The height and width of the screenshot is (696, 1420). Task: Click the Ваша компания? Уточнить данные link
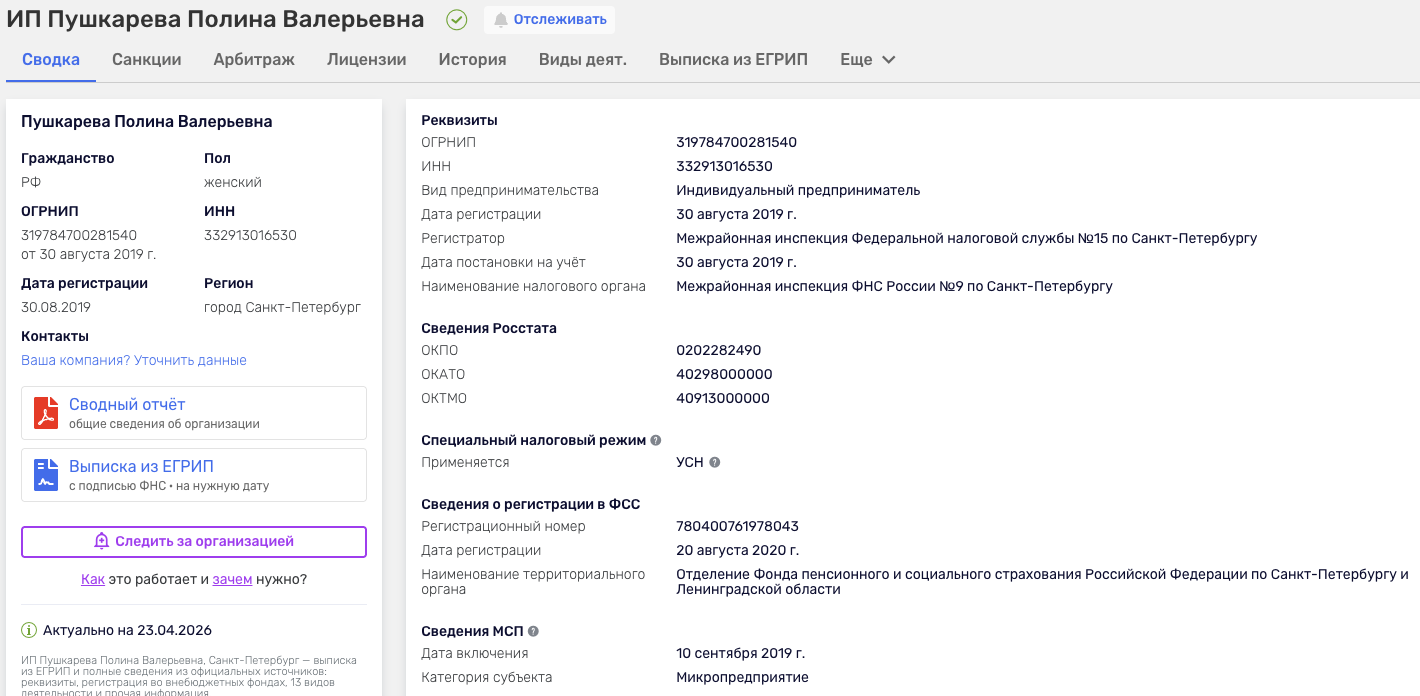coord(134,360)
